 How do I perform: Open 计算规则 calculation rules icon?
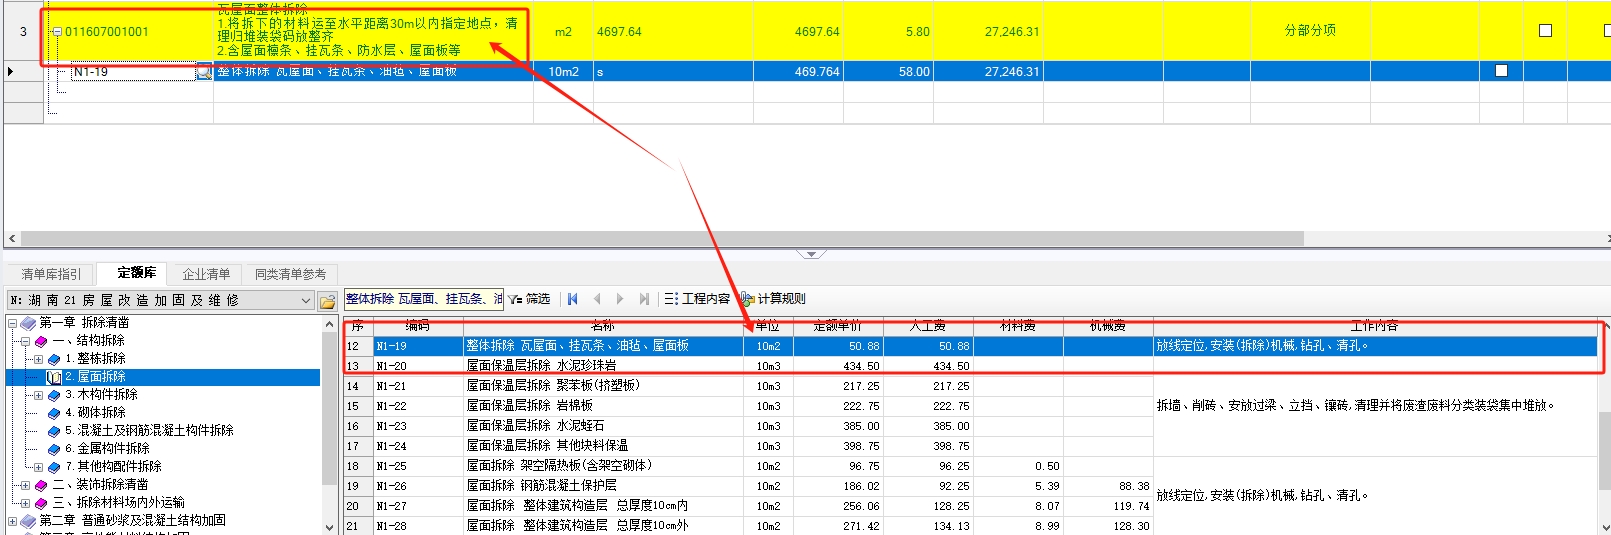pyautogui.click(x=747, y=299)
